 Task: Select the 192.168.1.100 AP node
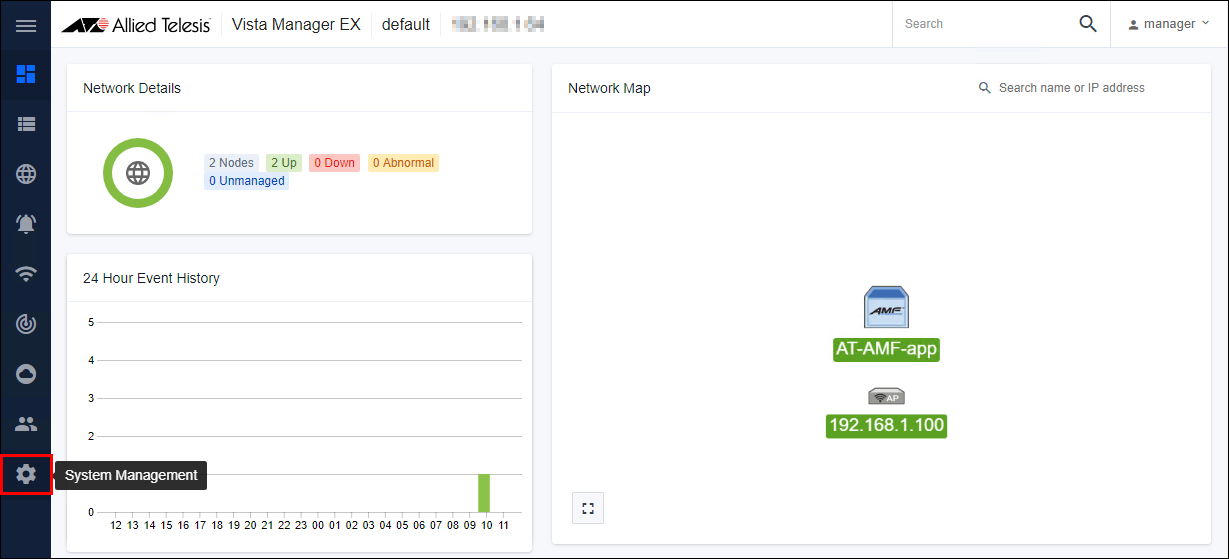(x=886, y=396)
